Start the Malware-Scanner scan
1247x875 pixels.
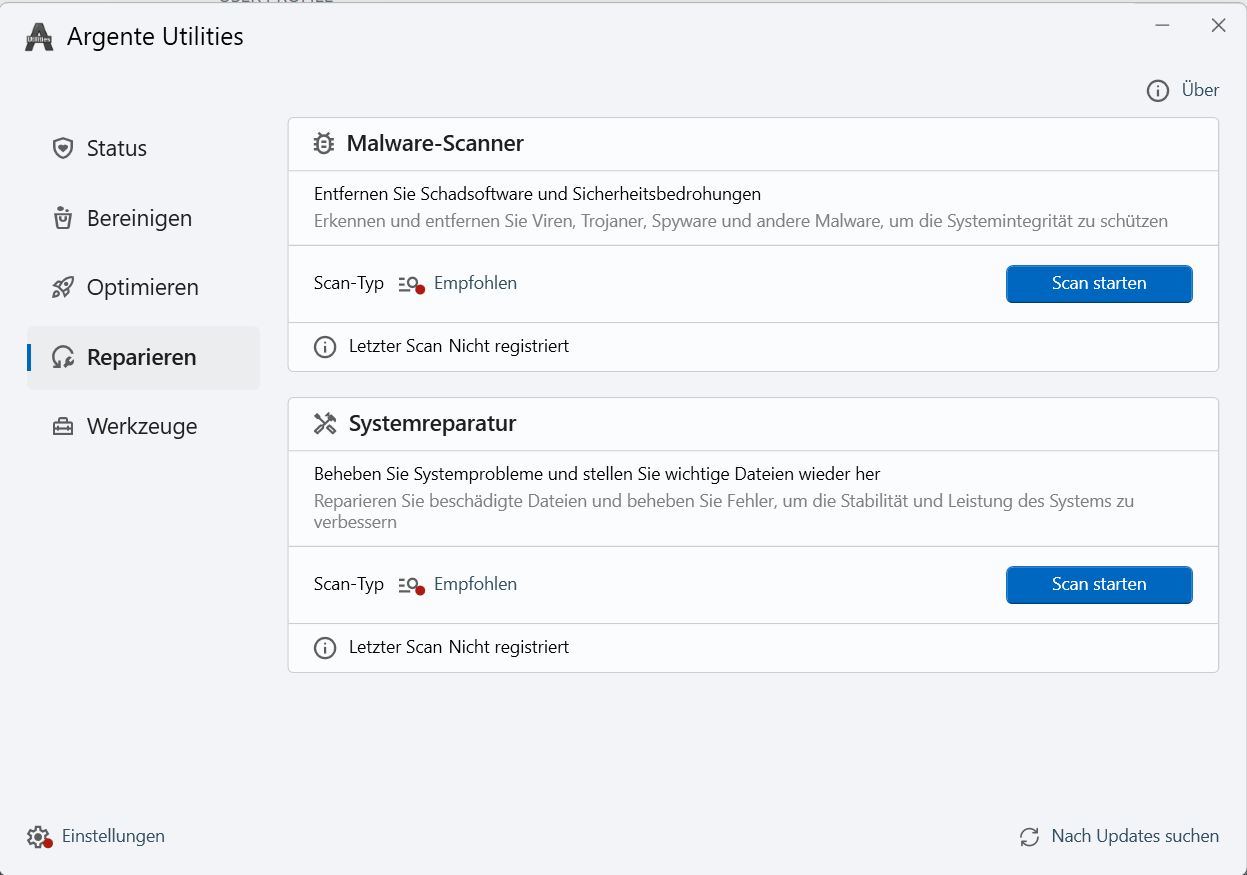(x=1098, y=284)
